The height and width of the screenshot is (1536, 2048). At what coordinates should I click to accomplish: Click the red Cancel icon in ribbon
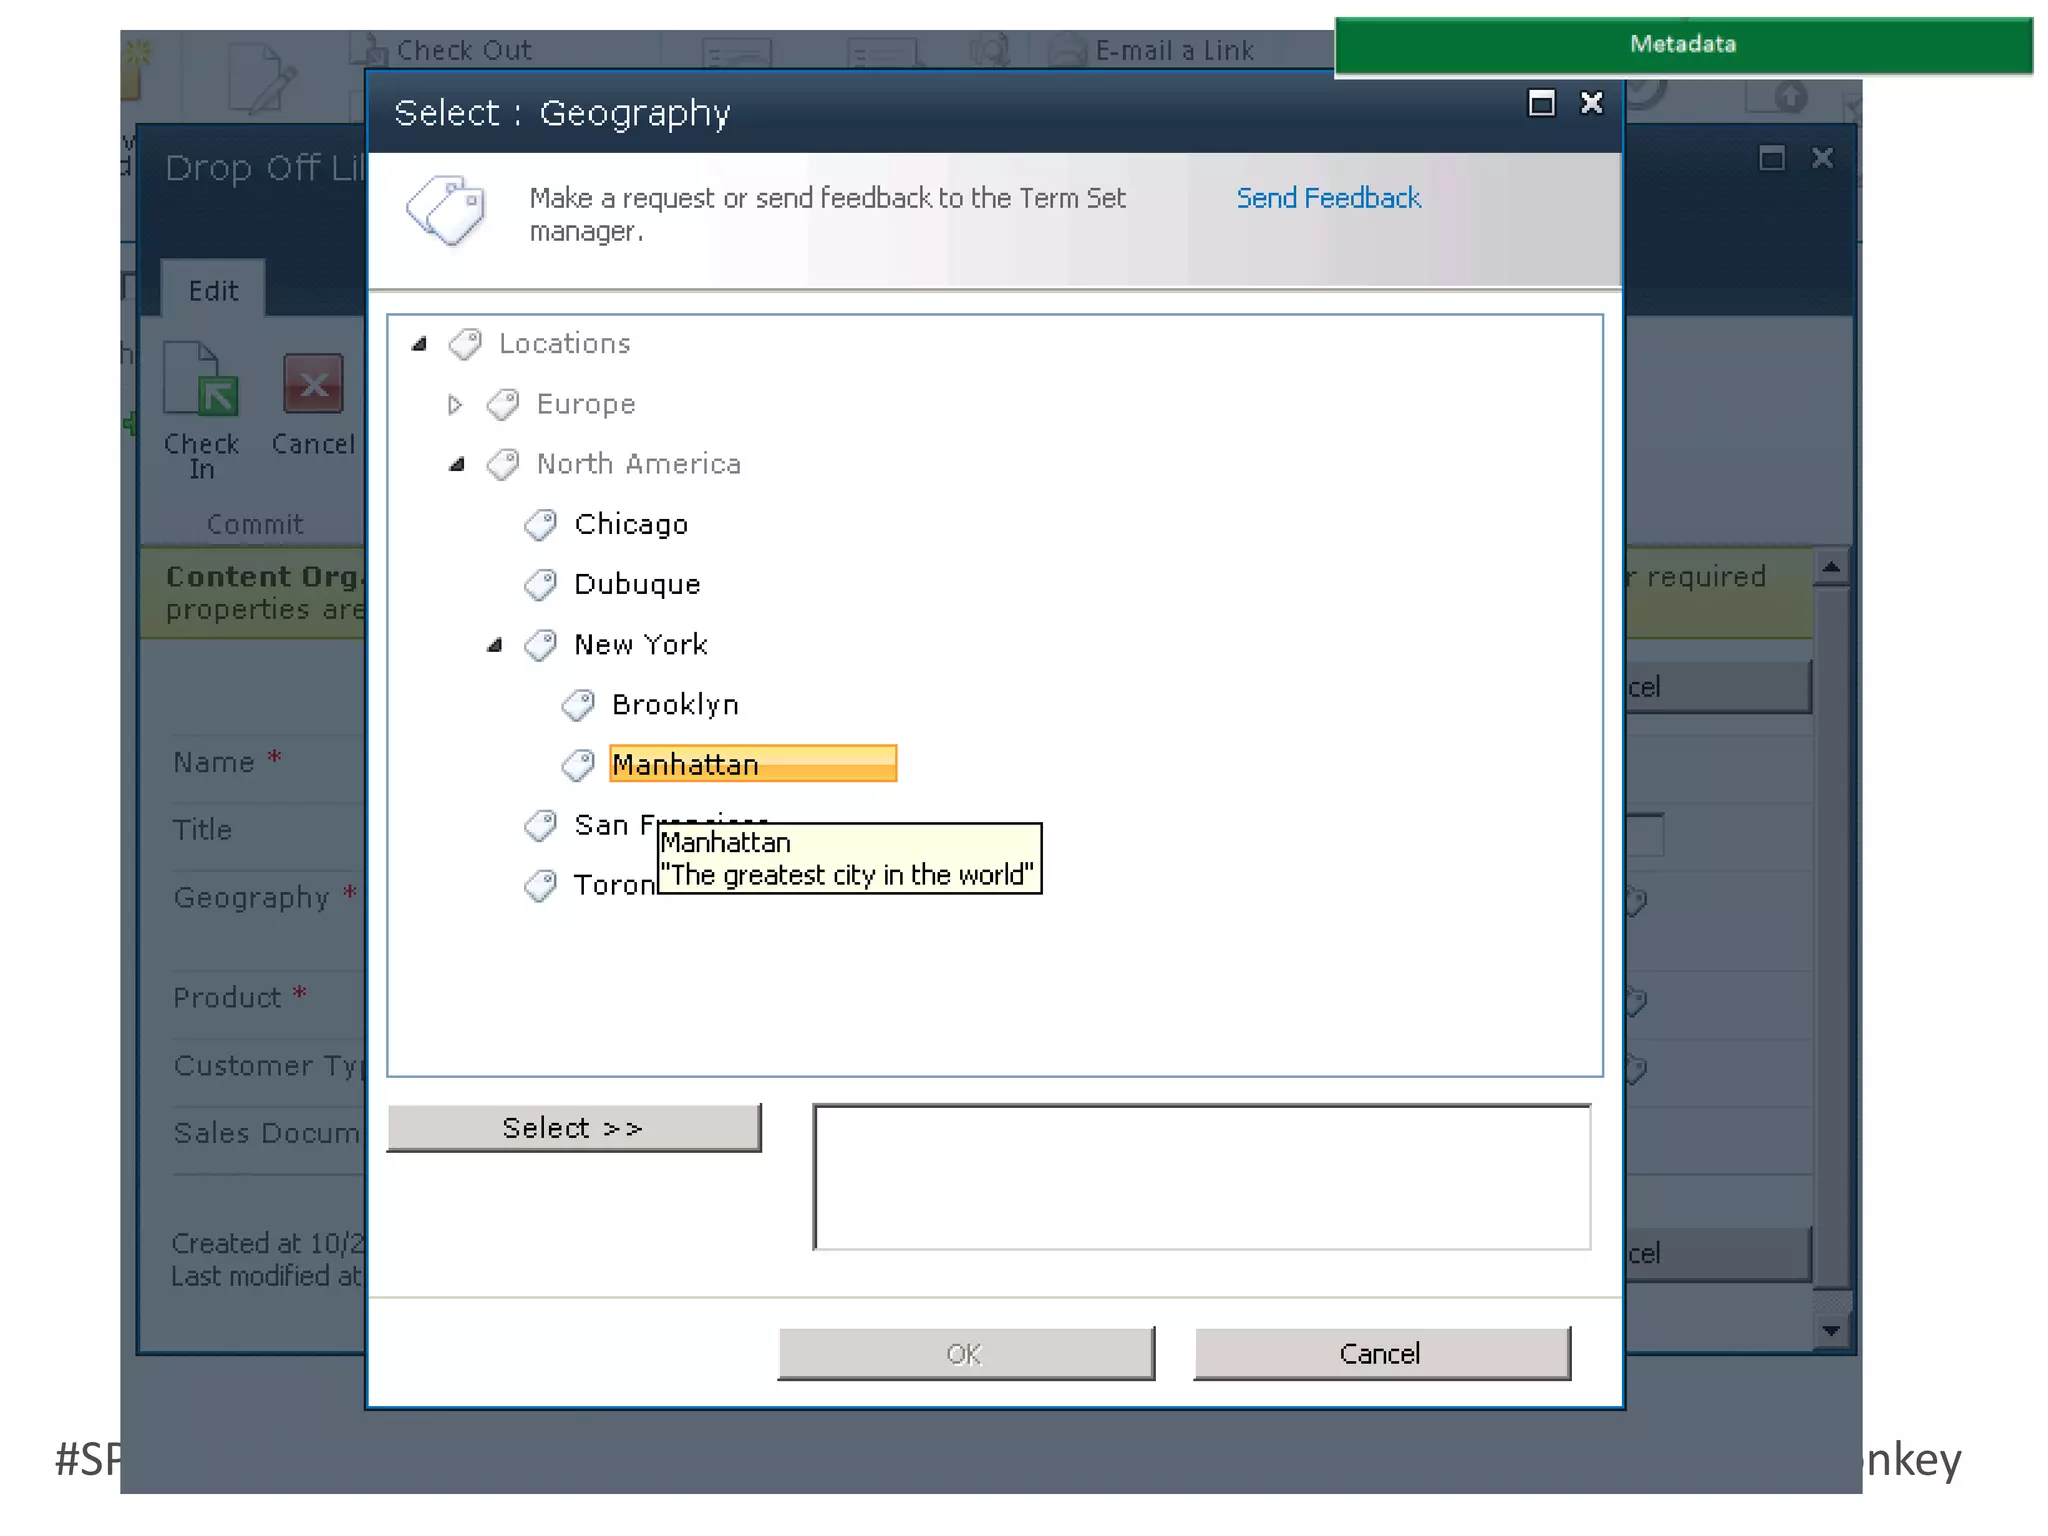click(313, 383)
